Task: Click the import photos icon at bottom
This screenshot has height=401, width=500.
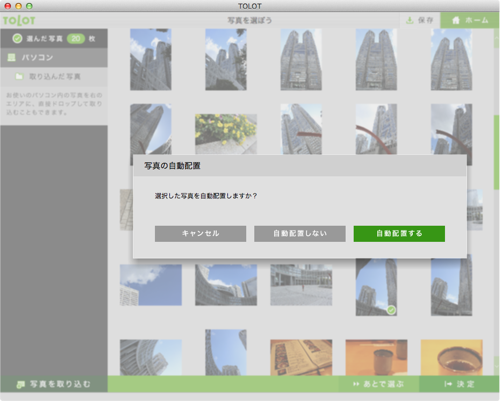Action: 21,385
